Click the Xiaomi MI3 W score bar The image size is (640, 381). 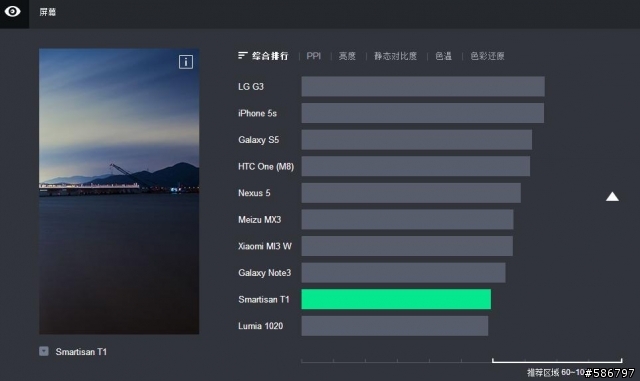pos(407,246)
